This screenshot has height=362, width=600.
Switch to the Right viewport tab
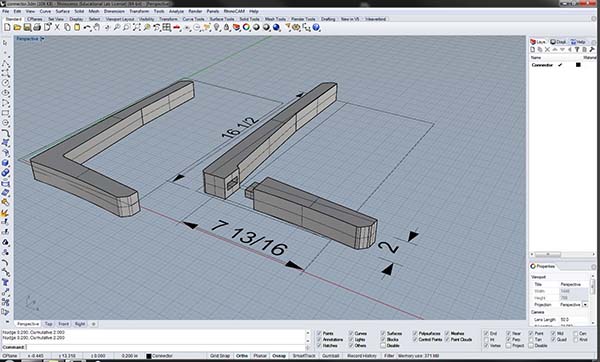[x=80, y=324]
